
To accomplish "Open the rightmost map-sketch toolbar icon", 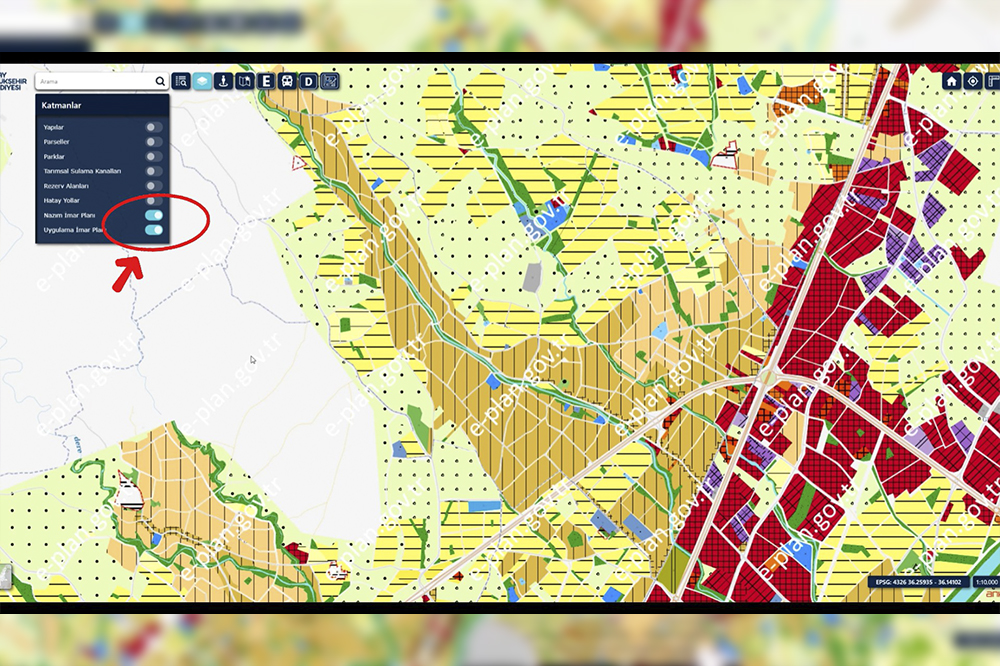I will [x=330, y=82].
